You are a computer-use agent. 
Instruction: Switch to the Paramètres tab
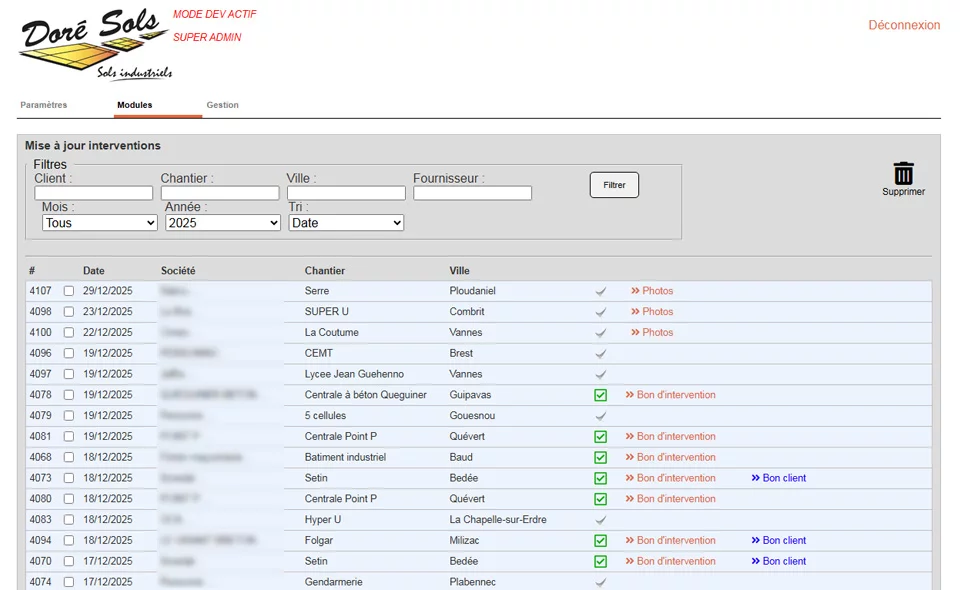[44, 105]
